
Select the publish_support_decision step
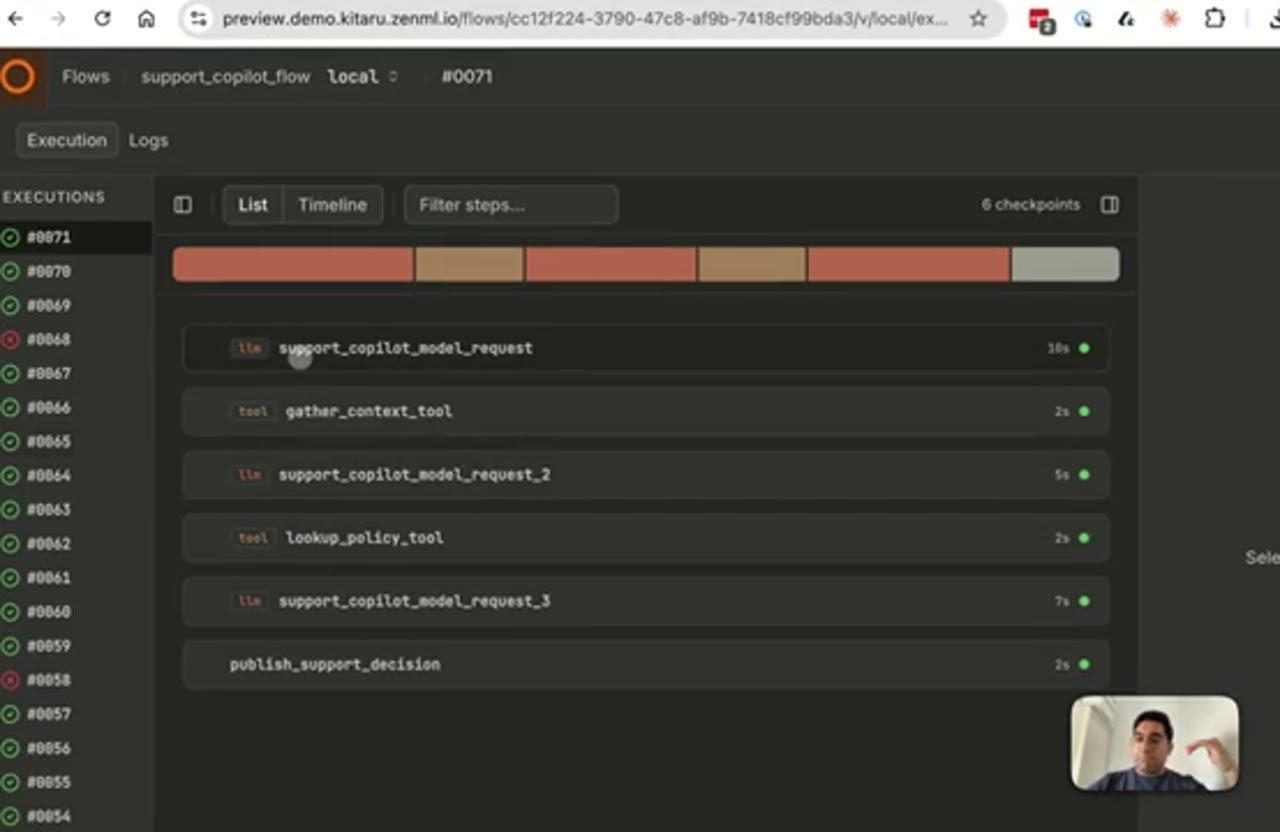[x=646, y=665]
